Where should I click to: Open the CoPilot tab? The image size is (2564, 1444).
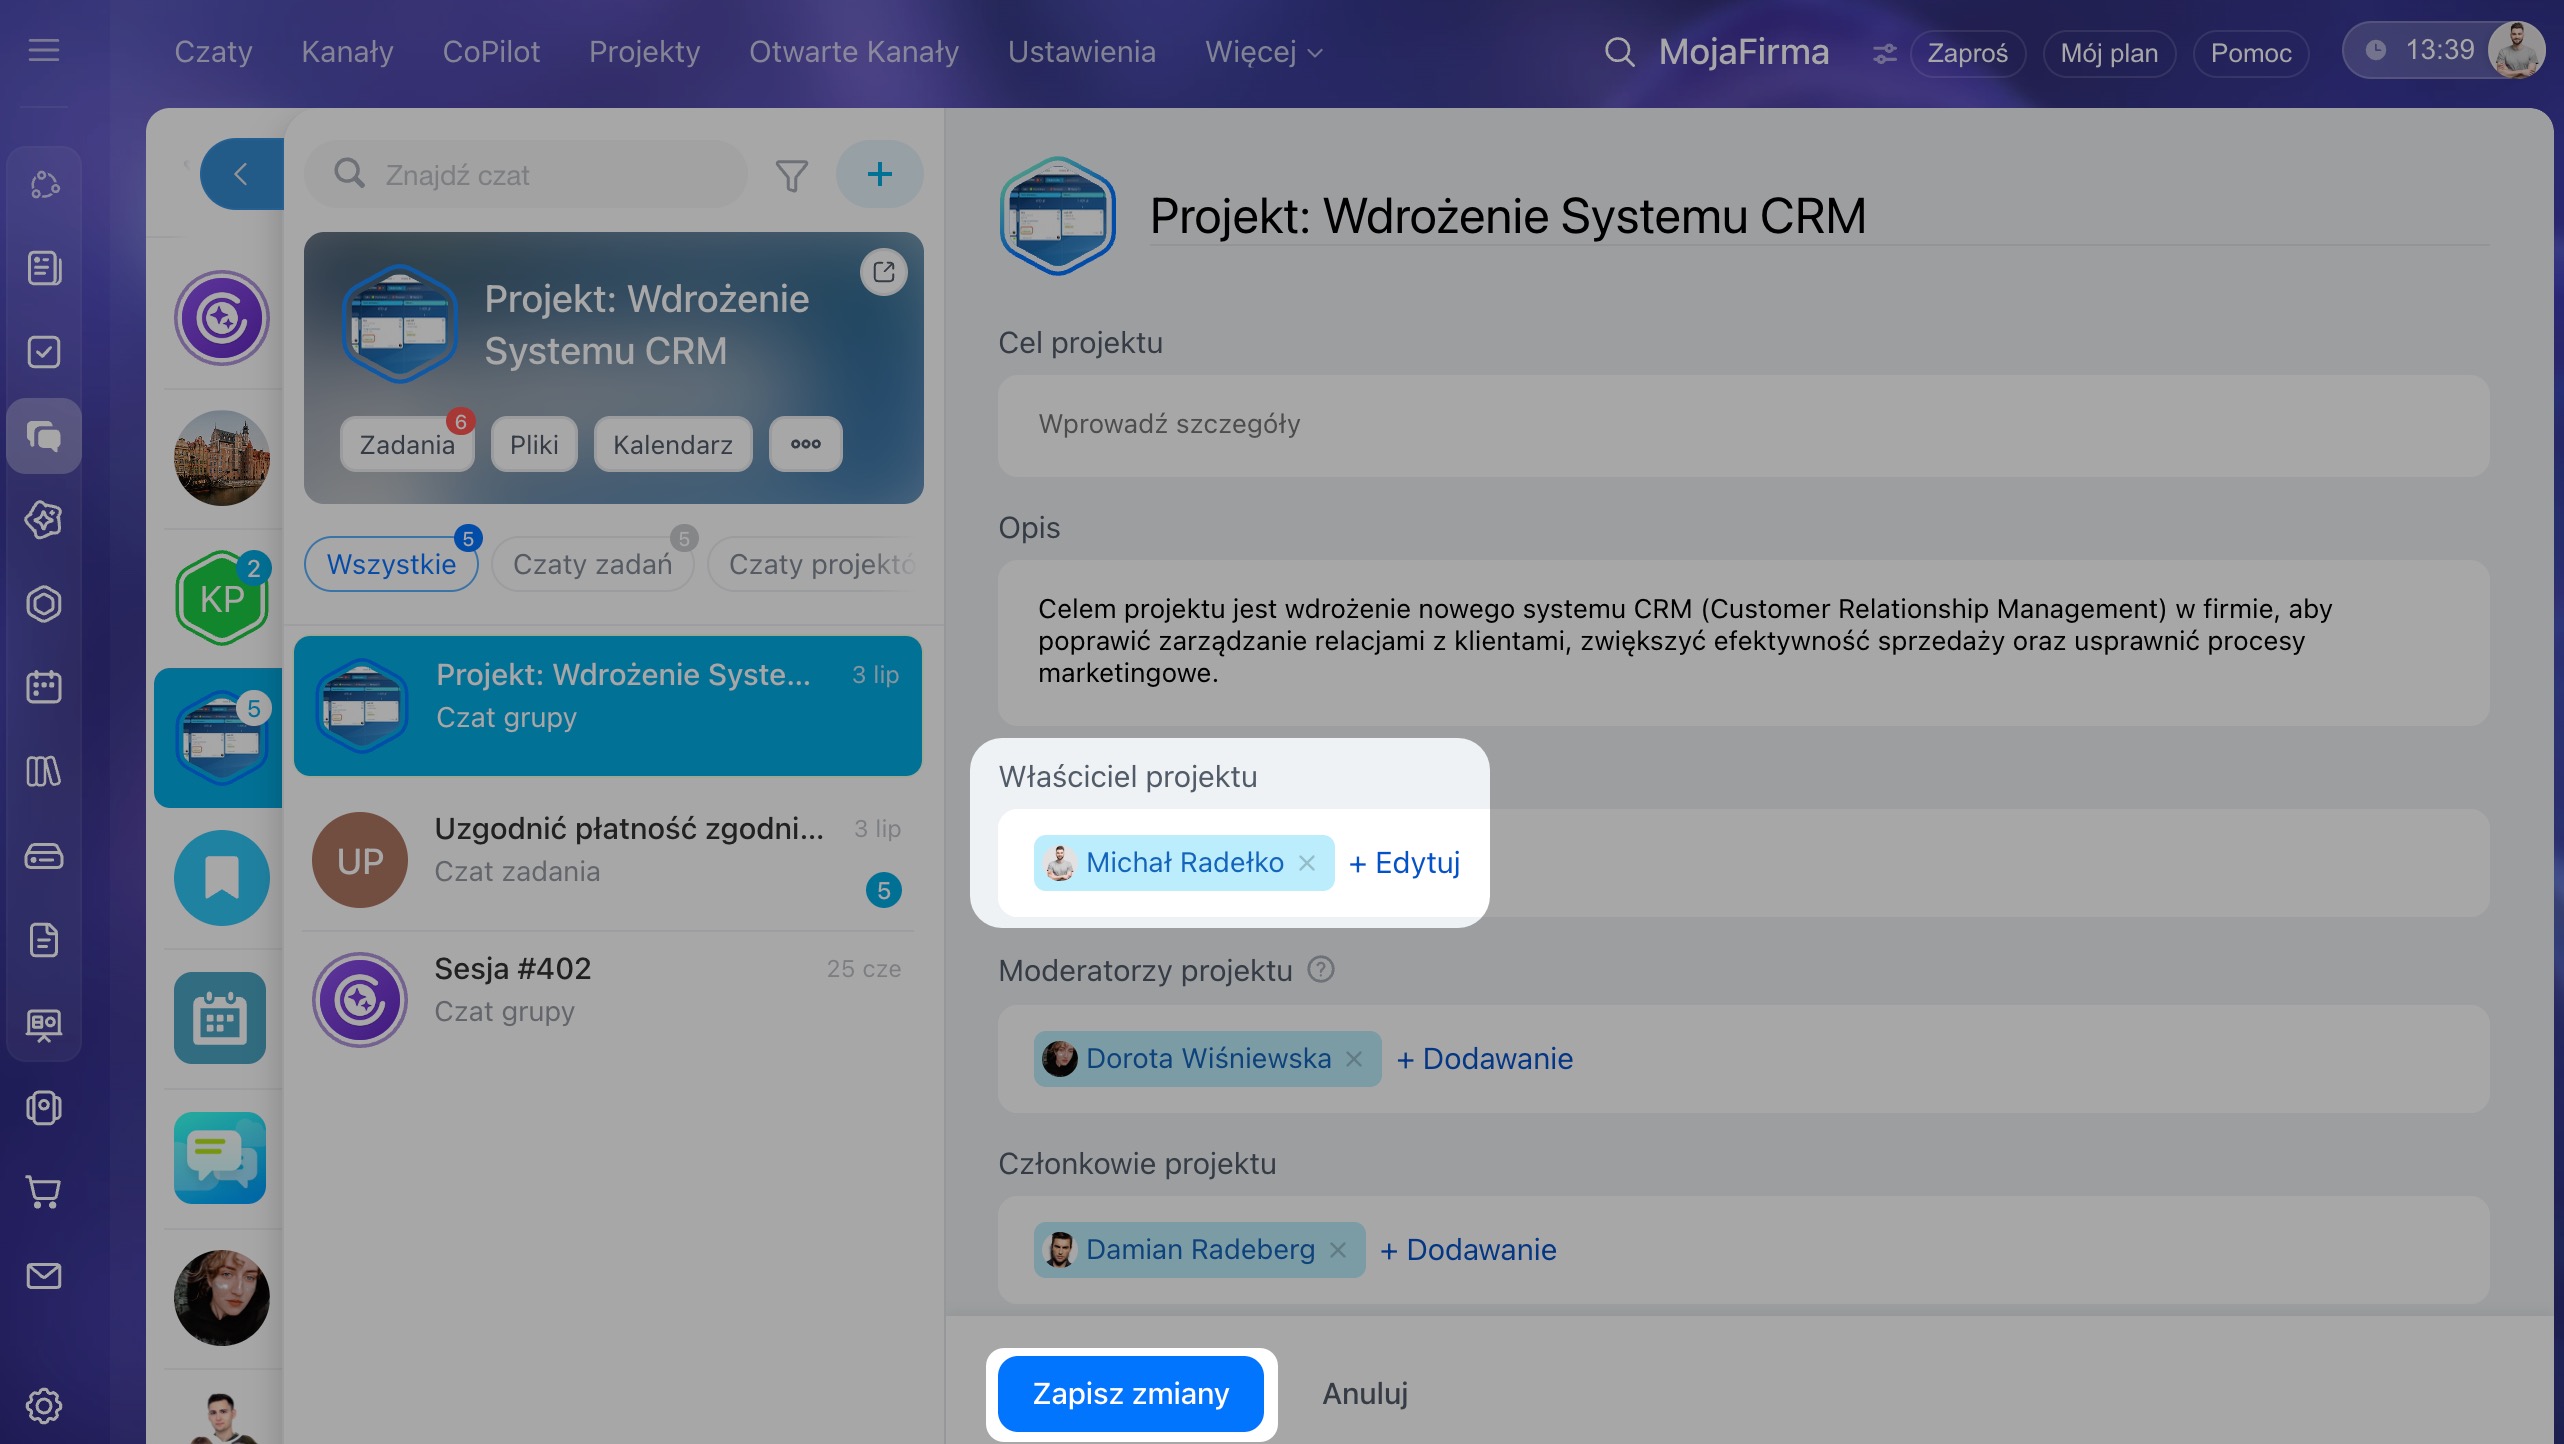(491, 52)
